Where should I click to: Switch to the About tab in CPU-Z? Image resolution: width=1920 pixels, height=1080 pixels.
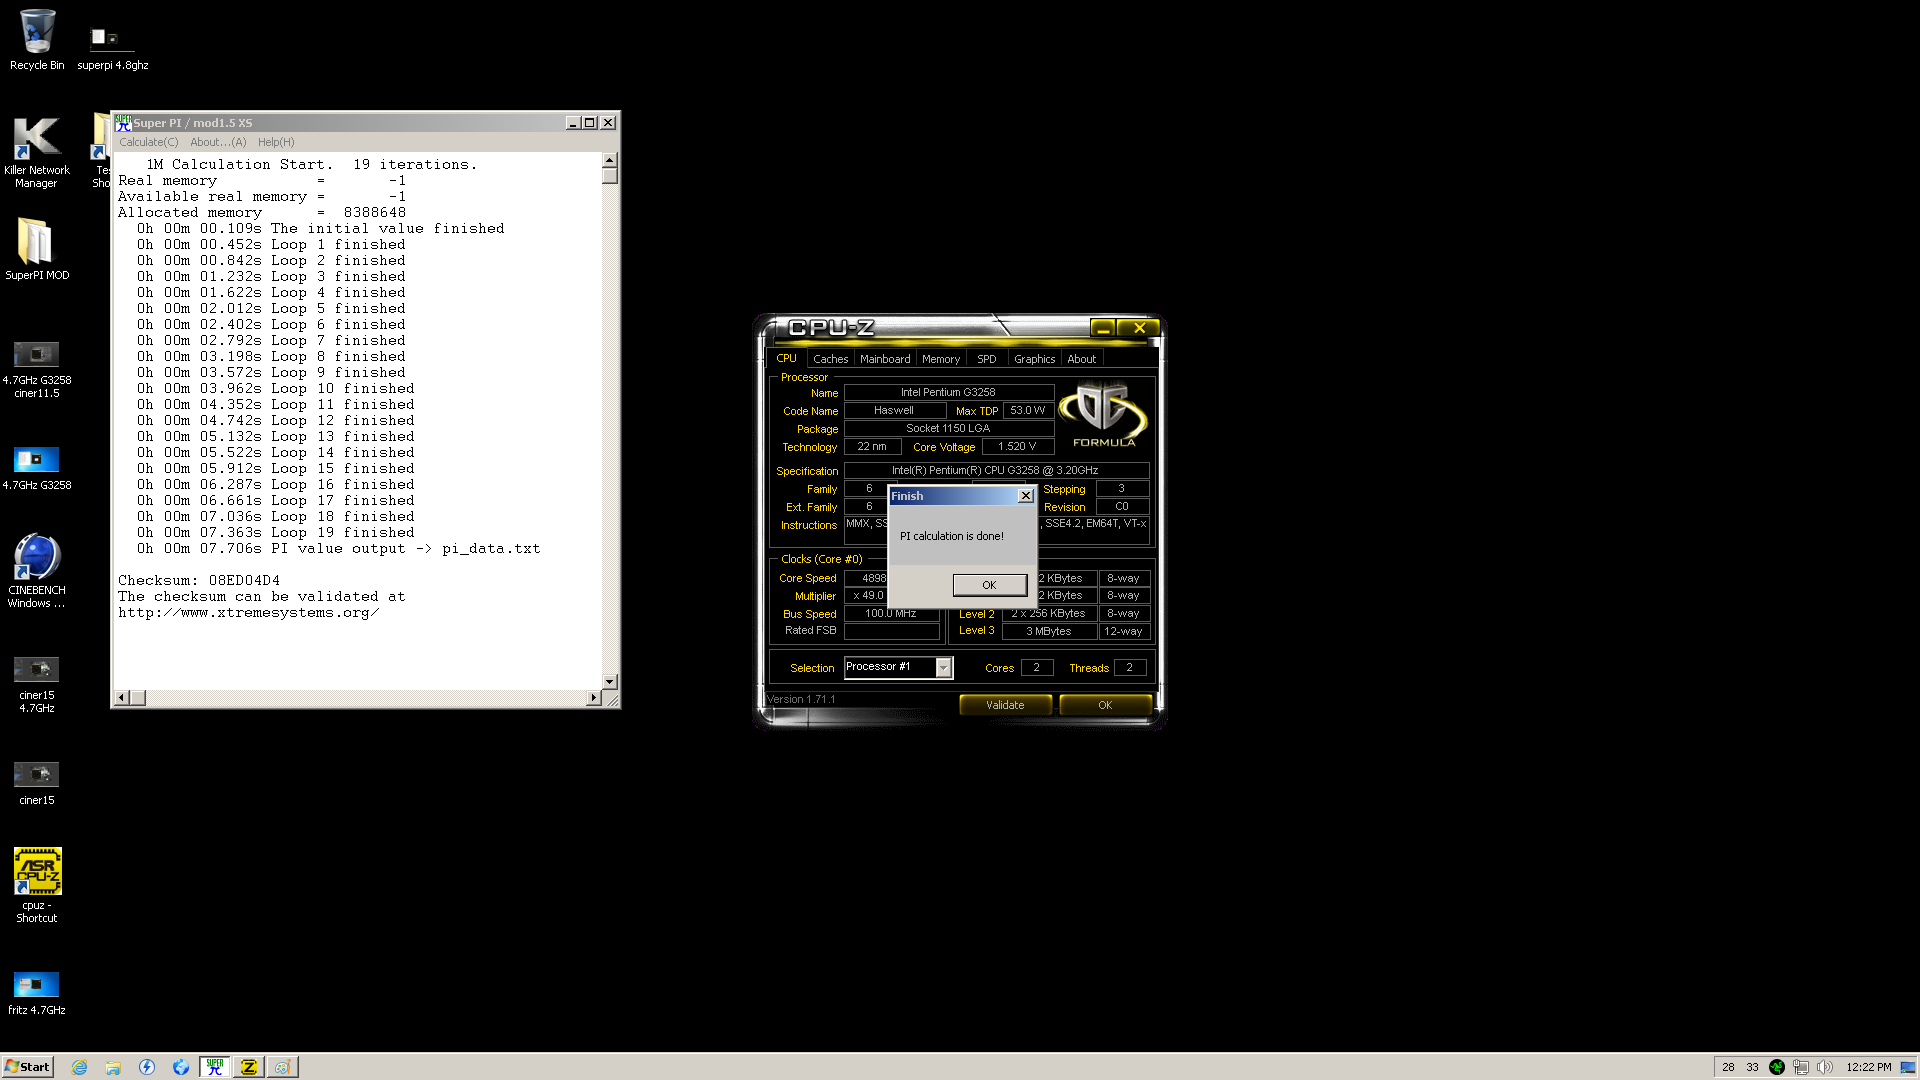coord(1081,359)
